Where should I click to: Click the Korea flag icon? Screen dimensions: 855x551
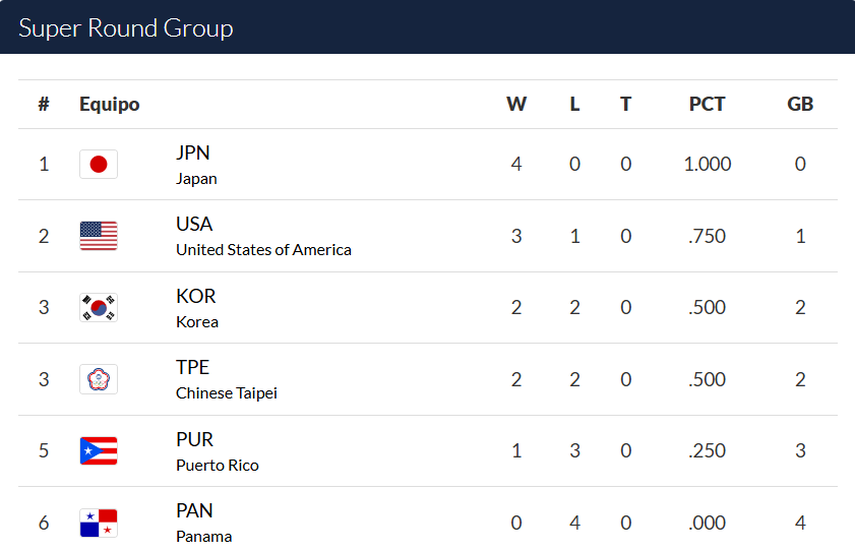[98, 307]
